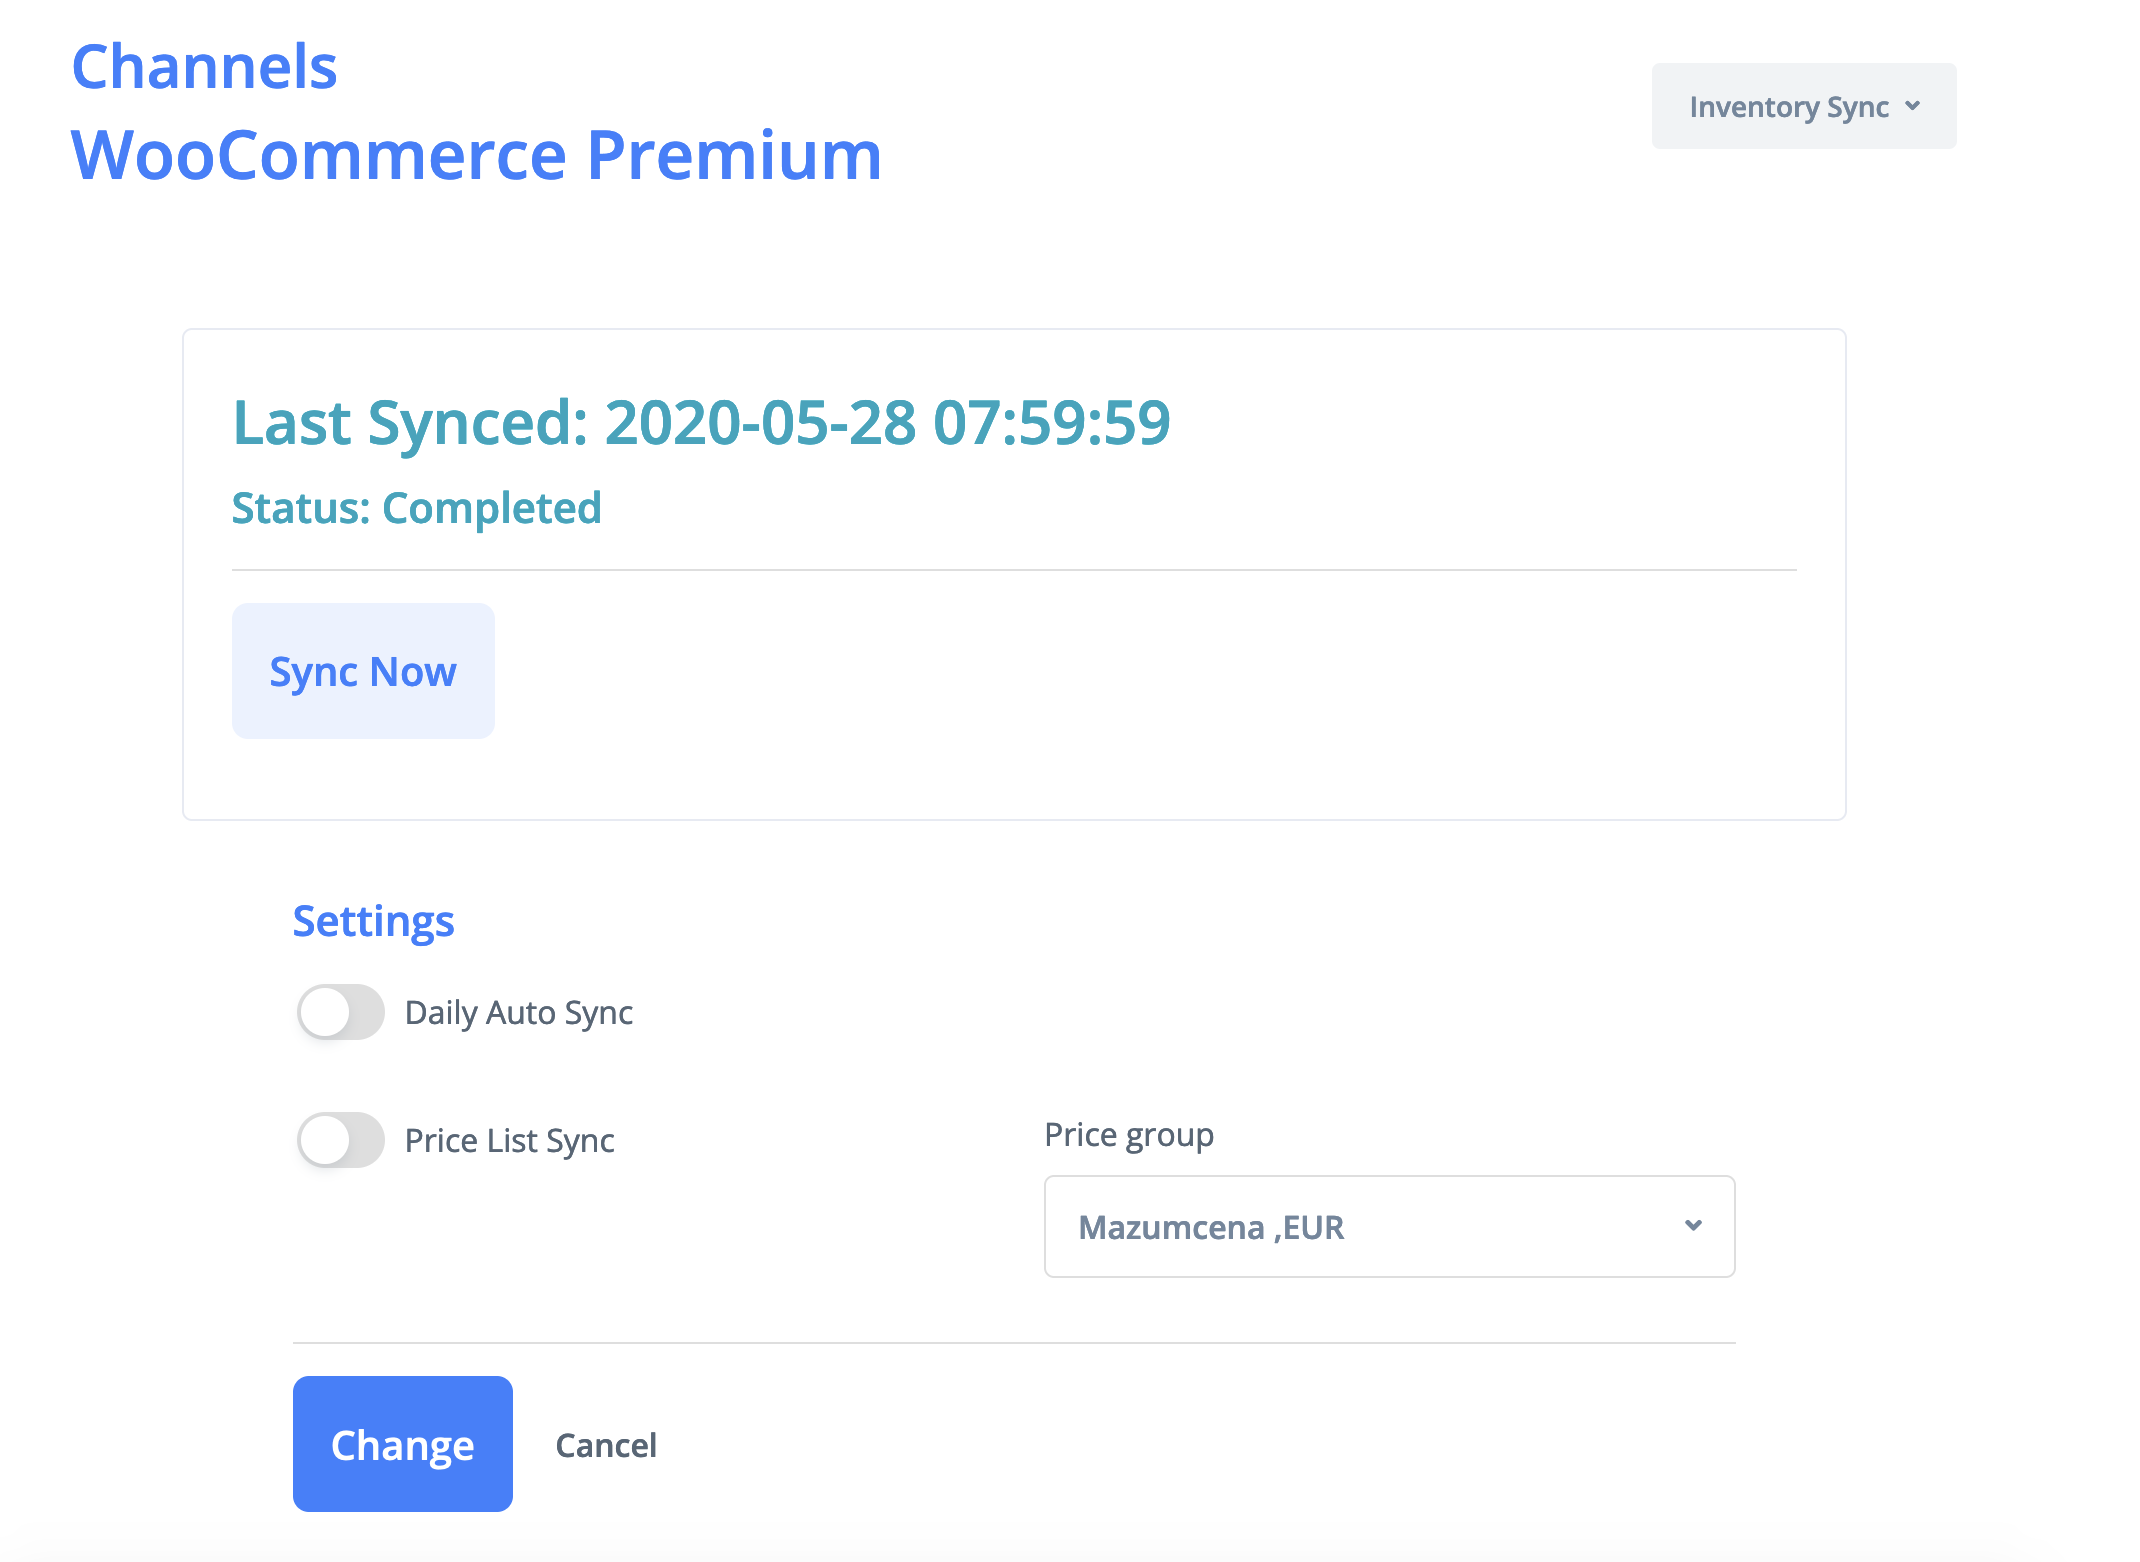Viewport: 2140px width, 1562px height.
Task: Click the WooCommerce Premium heading
Action: pos(476,155)
